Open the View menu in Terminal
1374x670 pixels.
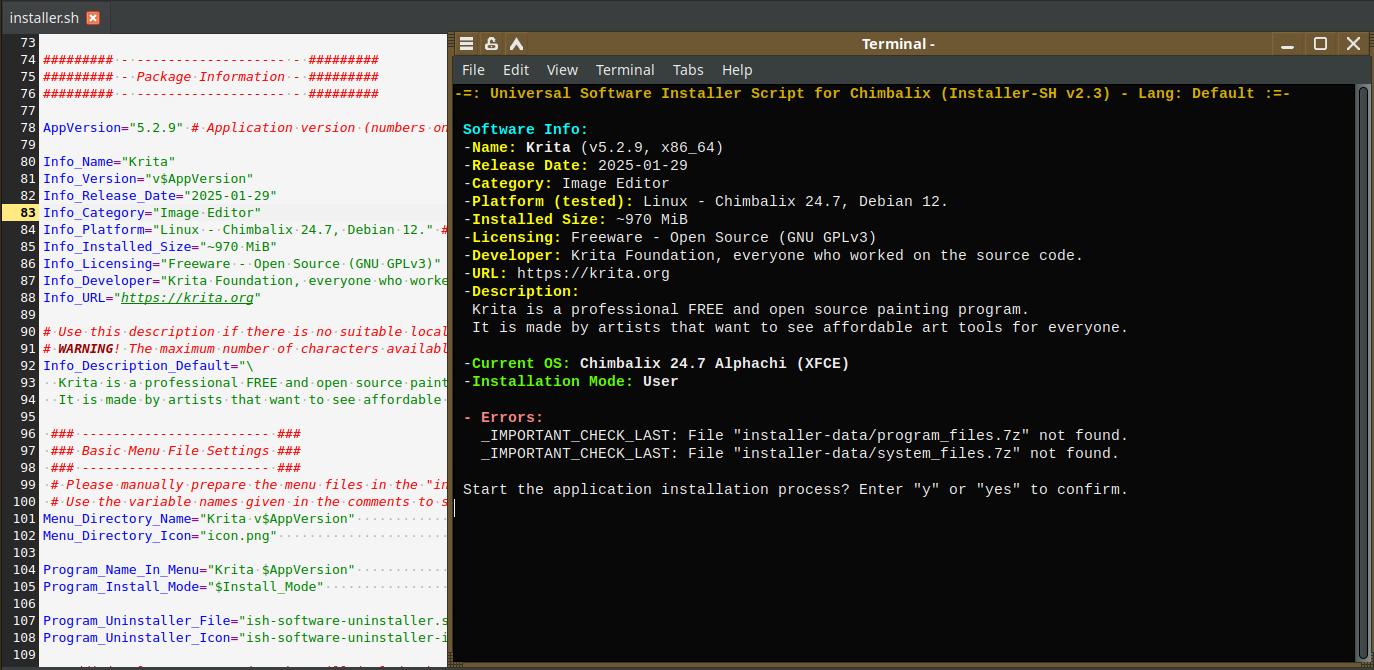pyautogui.click(x=562, y=70)
